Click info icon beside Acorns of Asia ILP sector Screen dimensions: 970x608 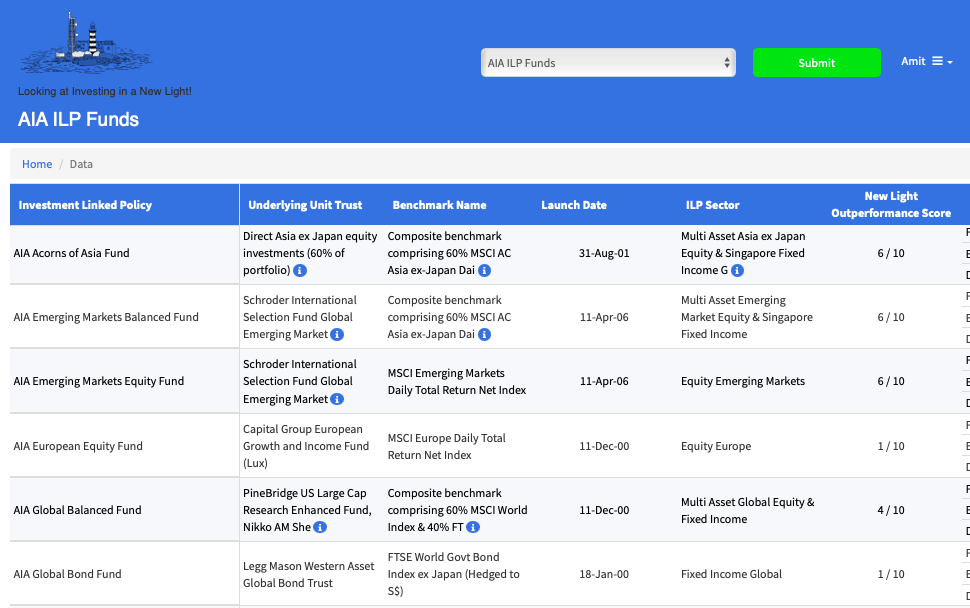[x=737, y=271]
